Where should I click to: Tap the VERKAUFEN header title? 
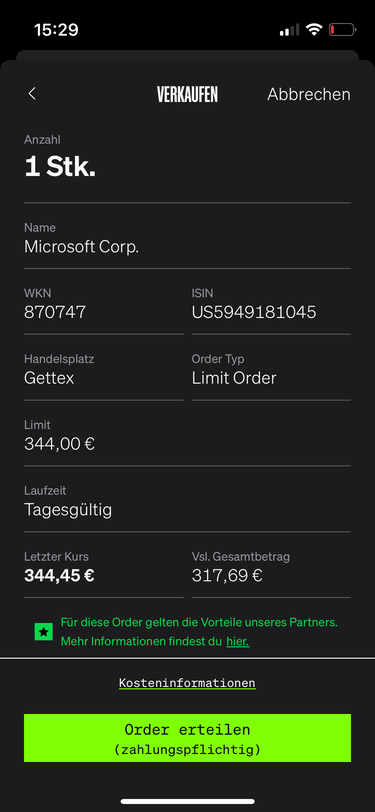(x=188, y=94)
